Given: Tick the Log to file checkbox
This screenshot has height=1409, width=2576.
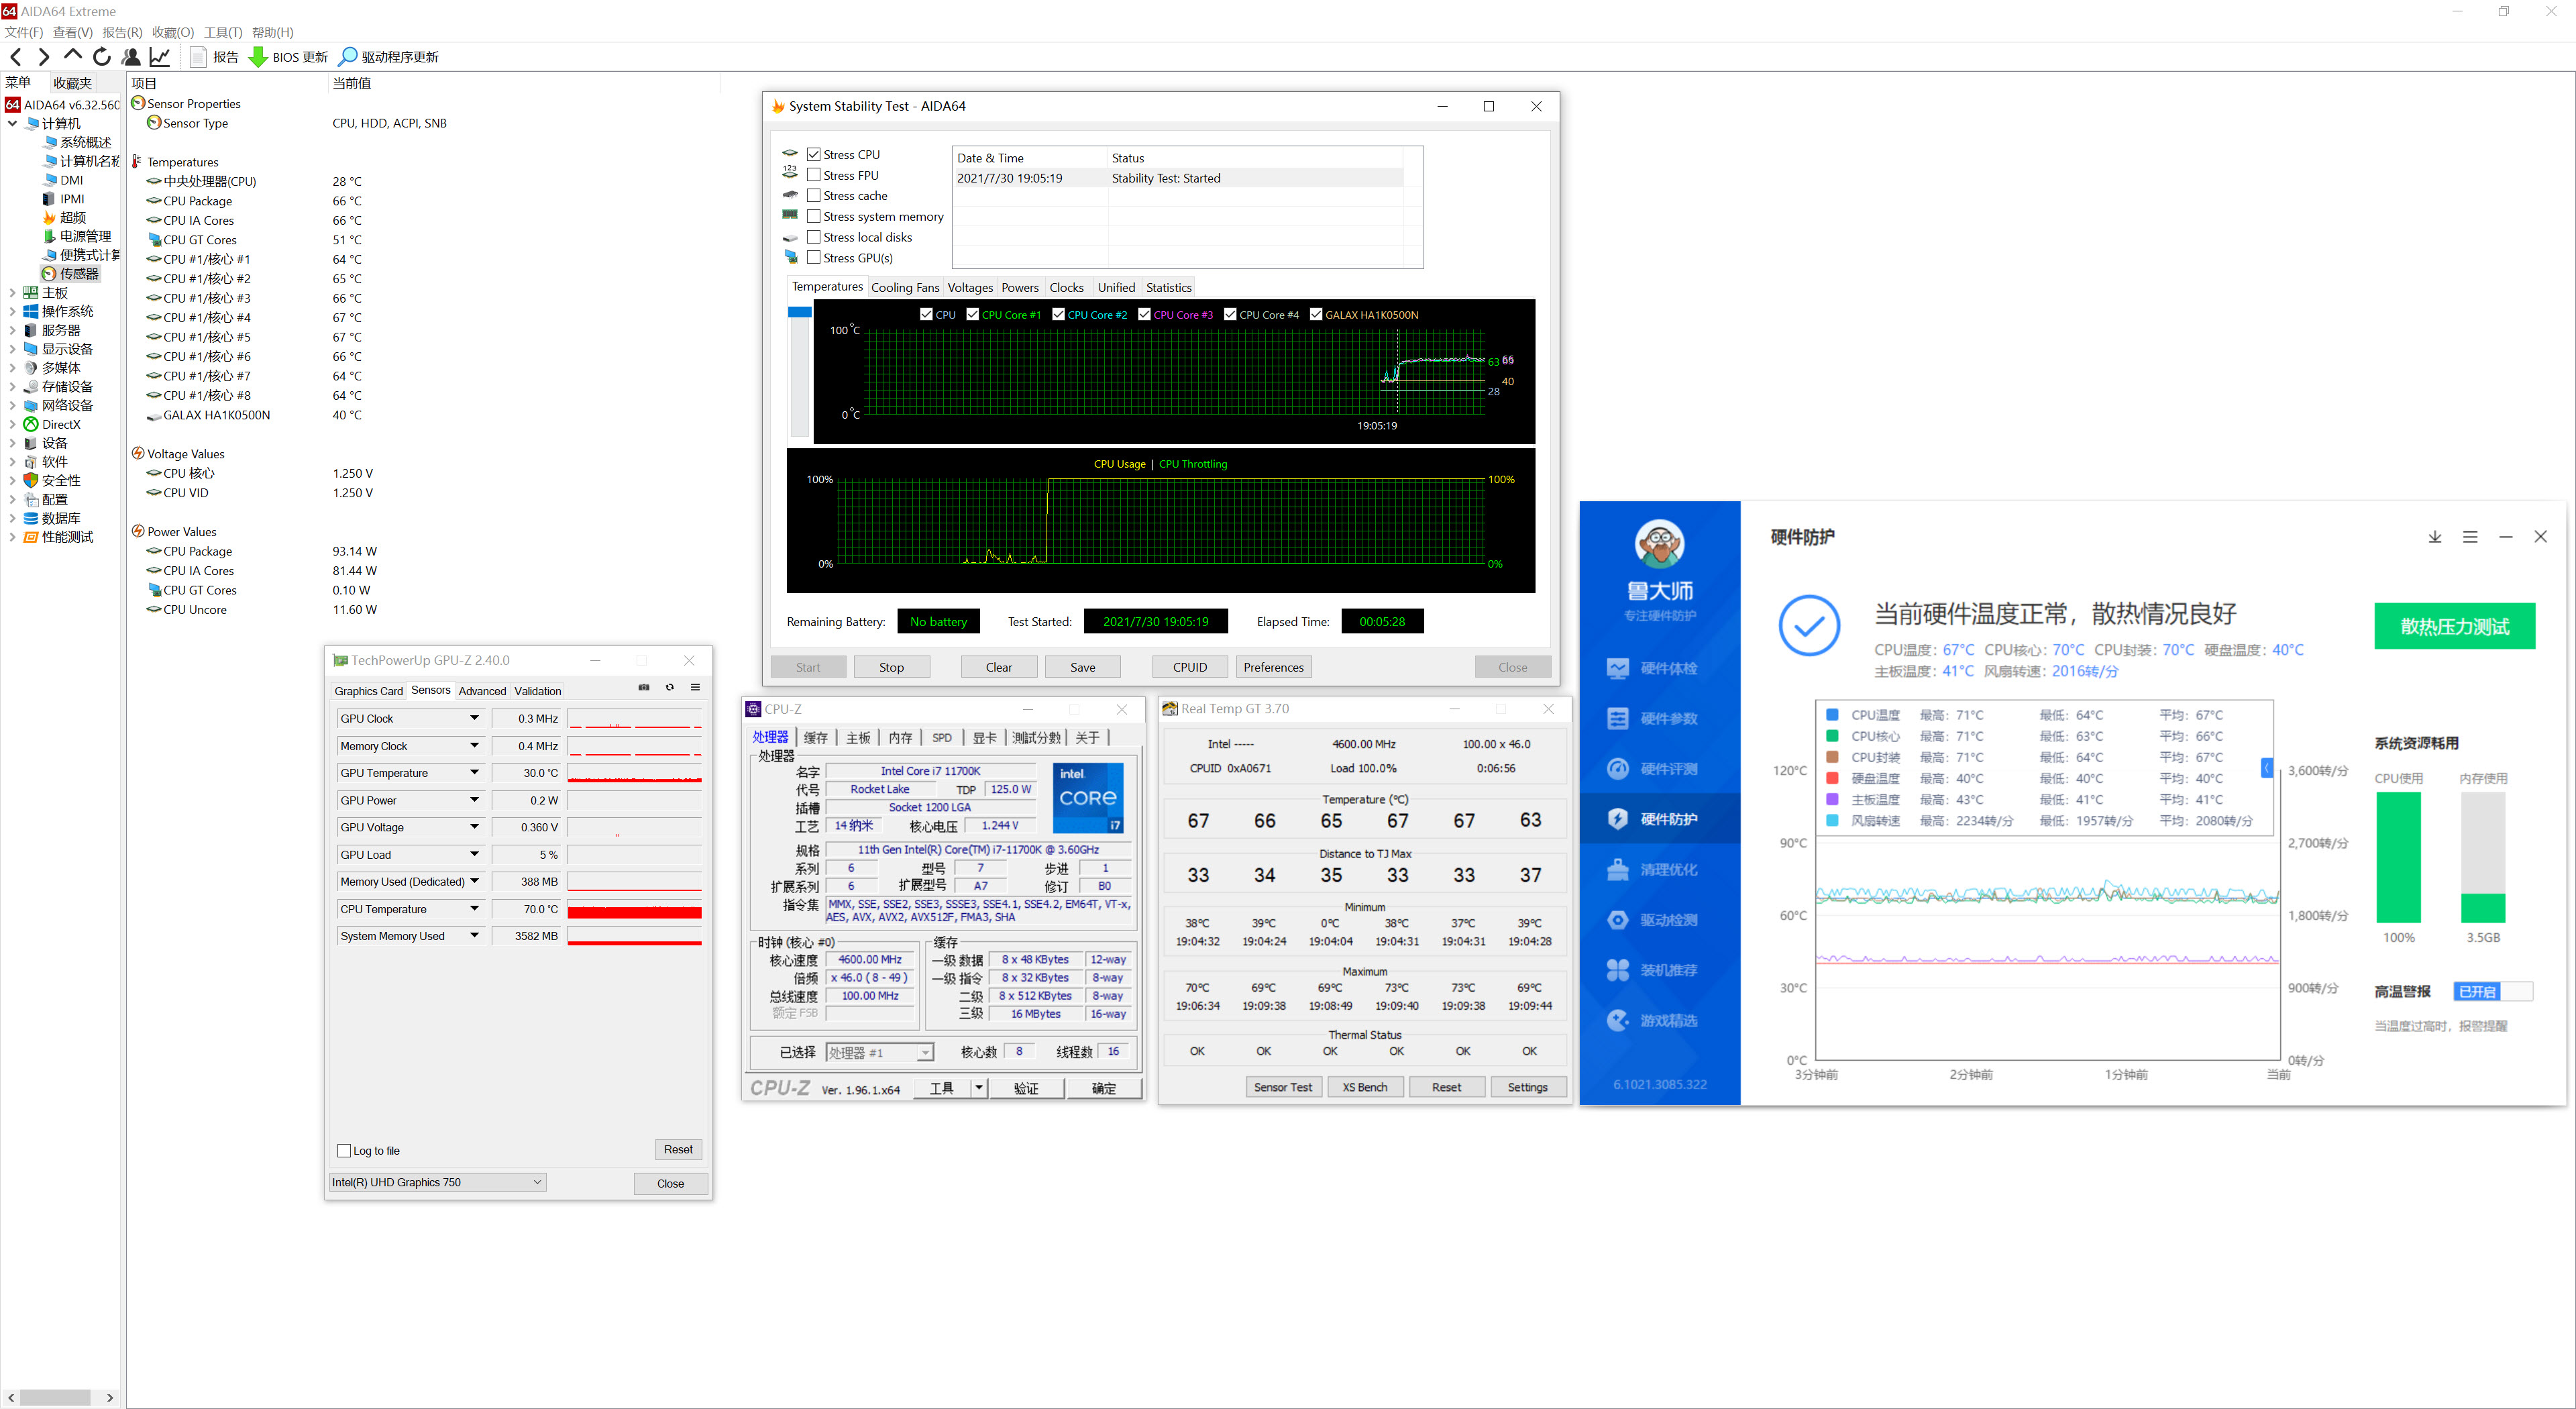Looking at the screenshot, I should tap(345, 1151).
